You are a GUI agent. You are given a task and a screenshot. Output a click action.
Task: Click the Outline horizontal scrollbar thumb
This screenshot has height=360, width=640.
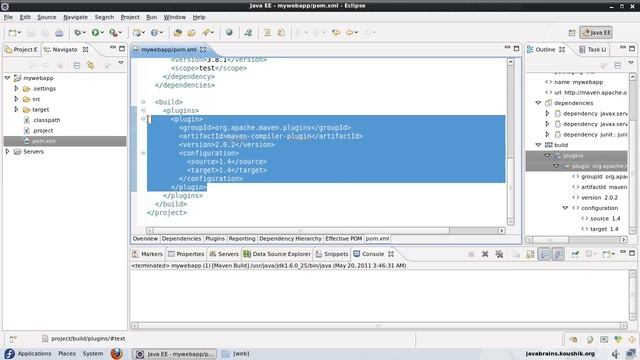550,240
